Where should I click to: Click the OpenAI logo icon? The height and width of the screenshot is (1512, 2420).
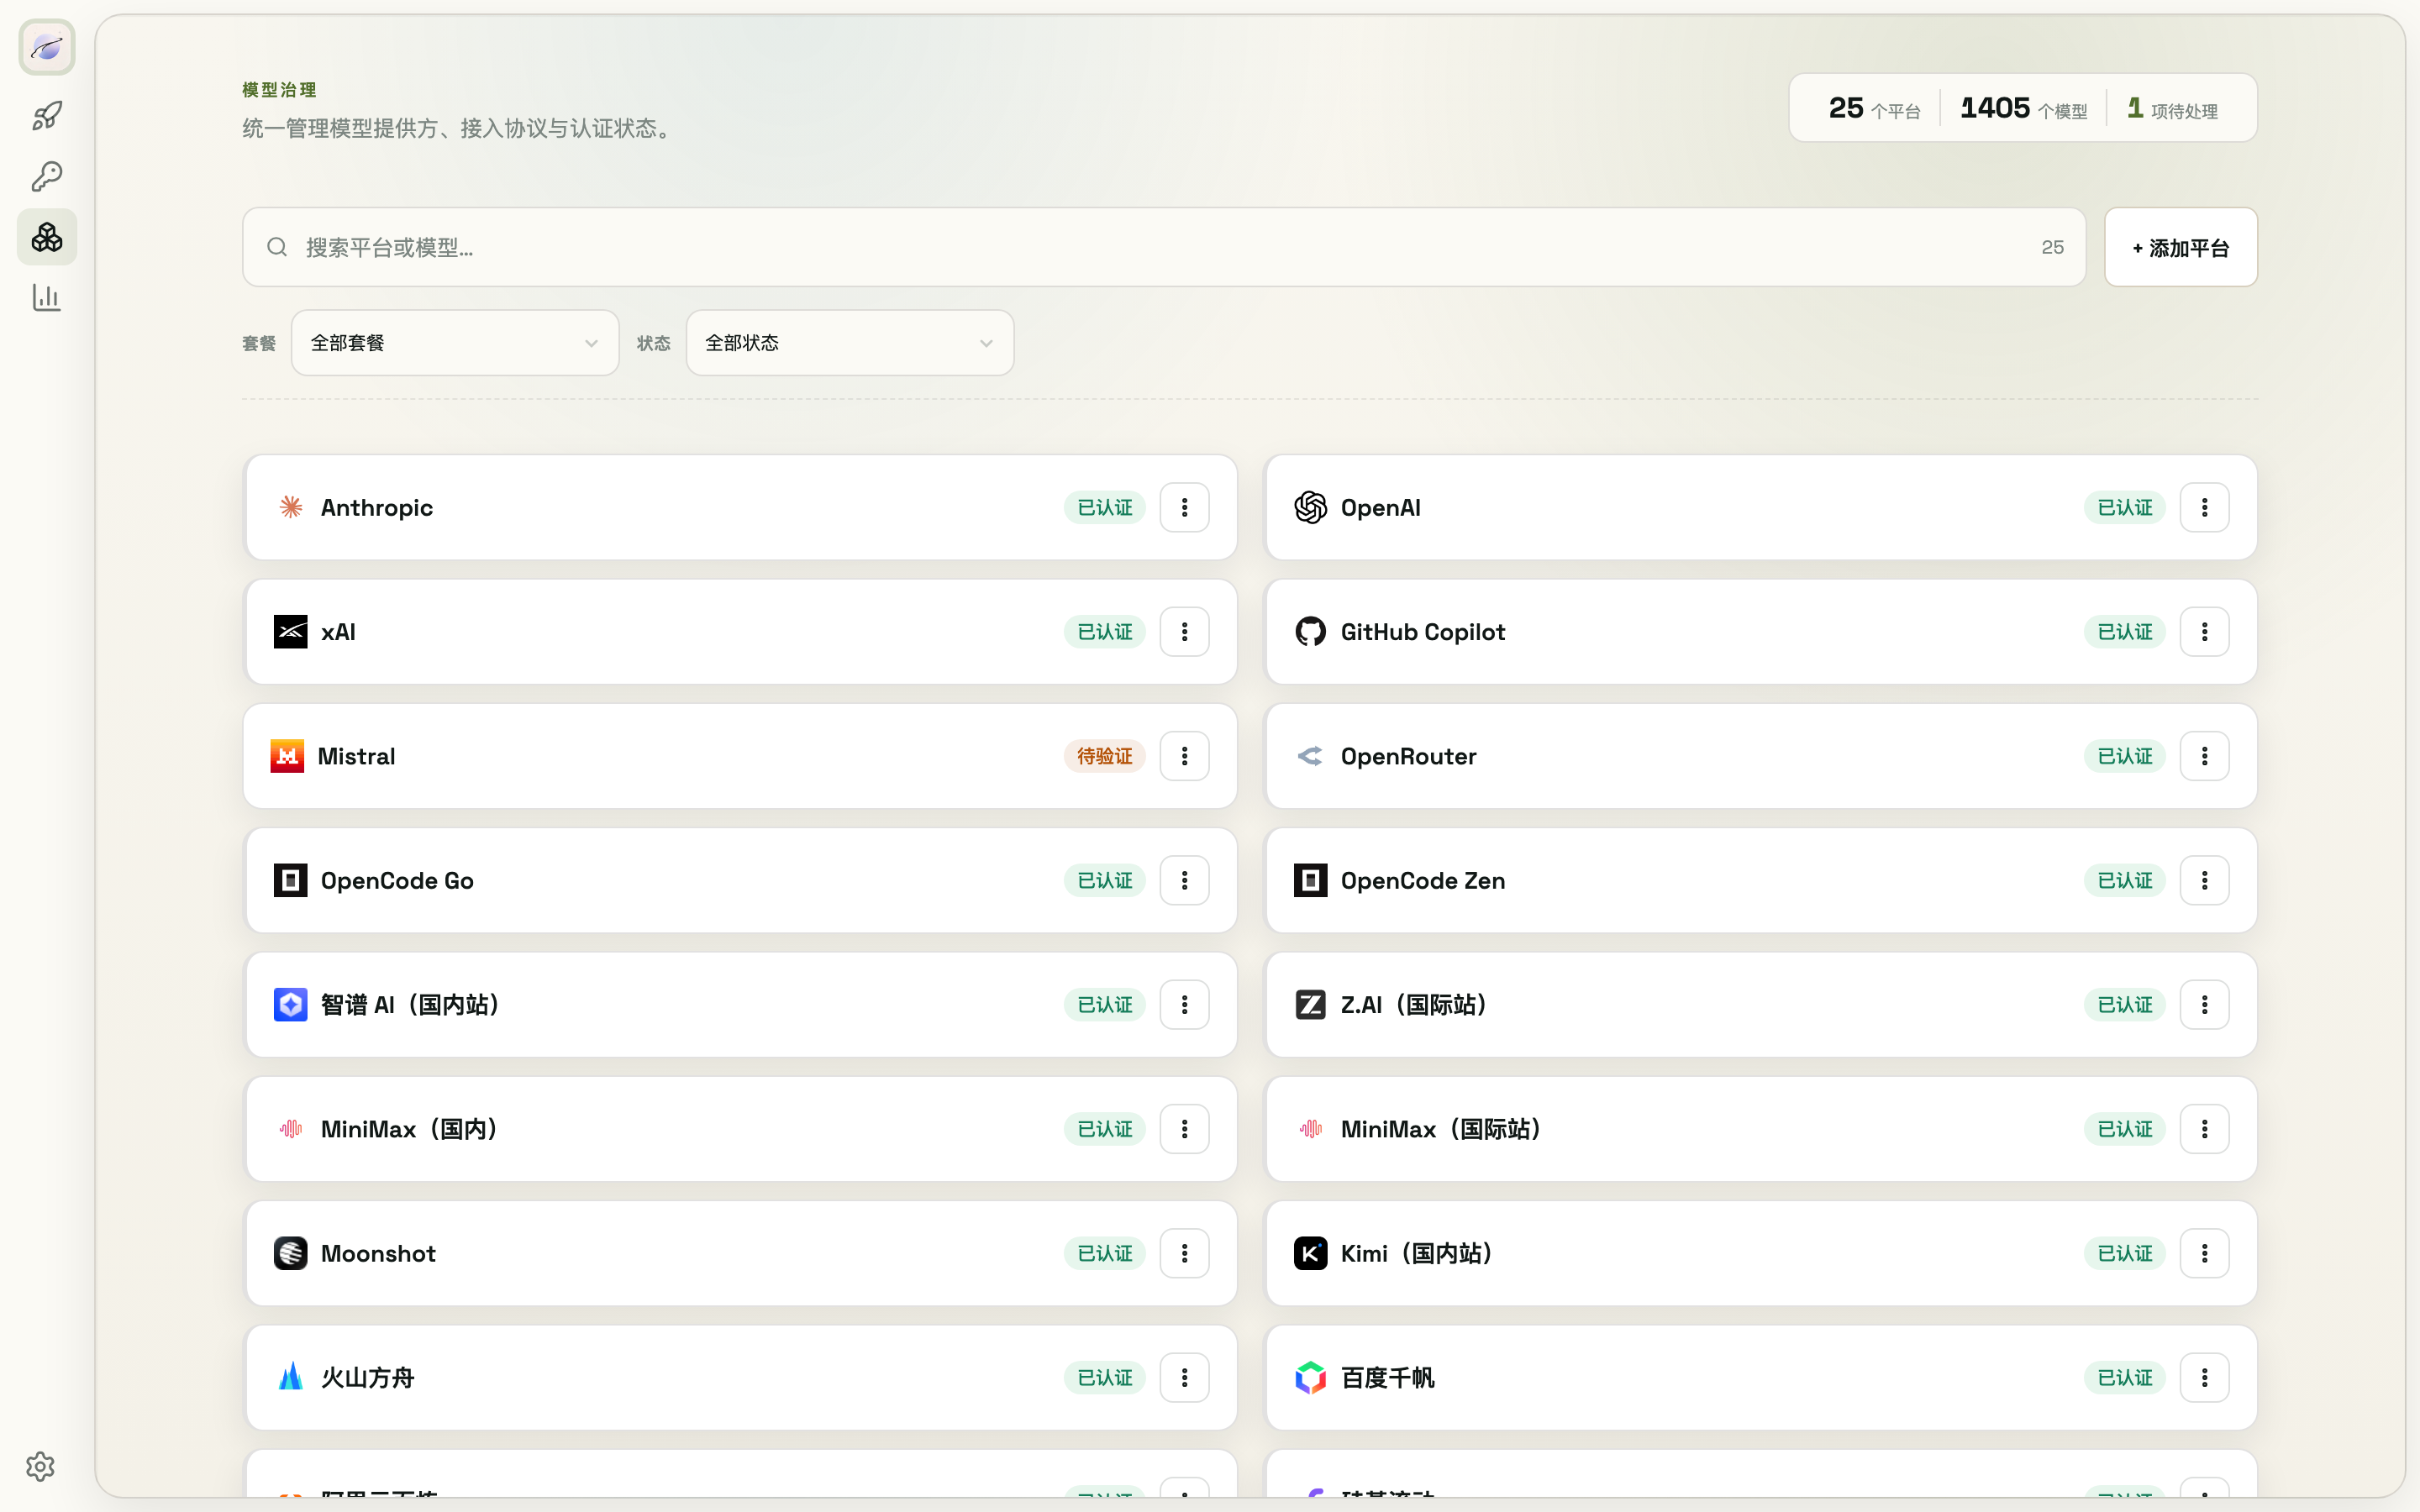point(1310,507)
